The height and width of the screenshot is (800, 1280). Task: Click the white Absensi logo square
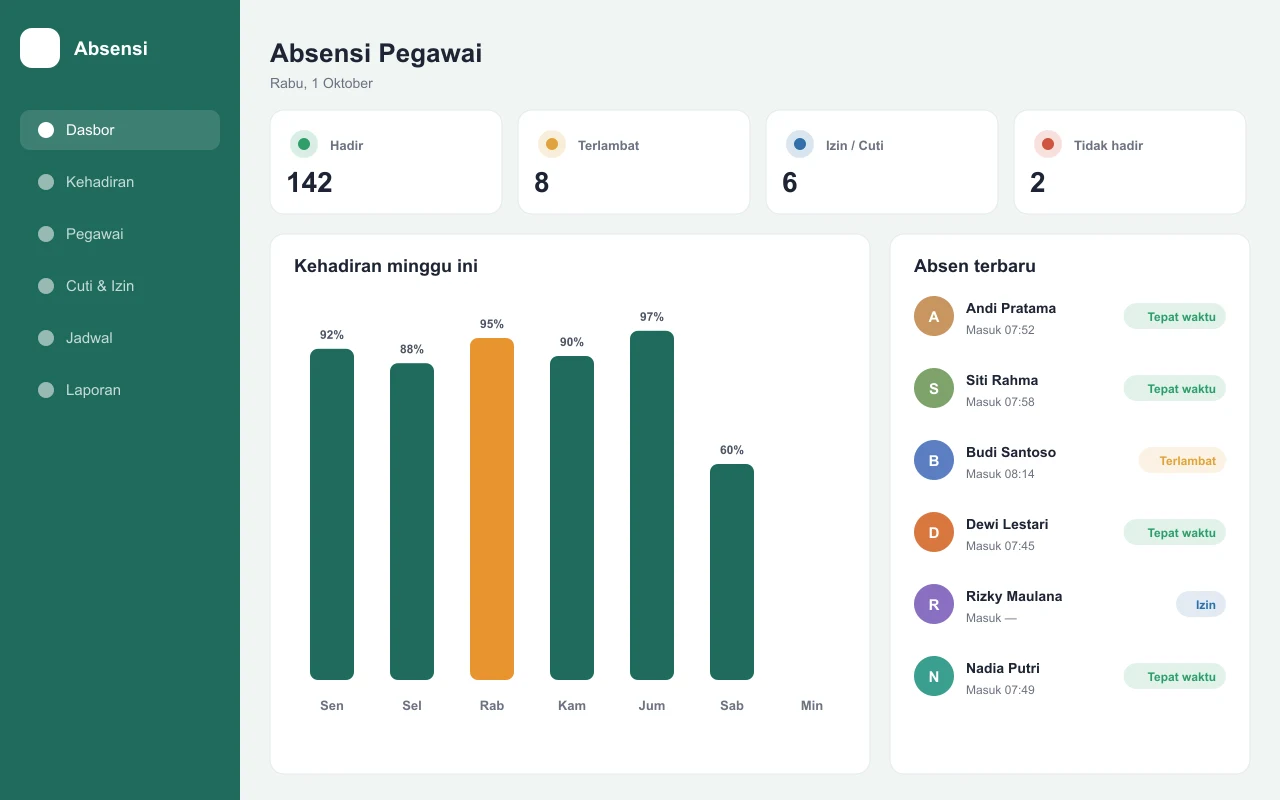(x=40, y=48)
